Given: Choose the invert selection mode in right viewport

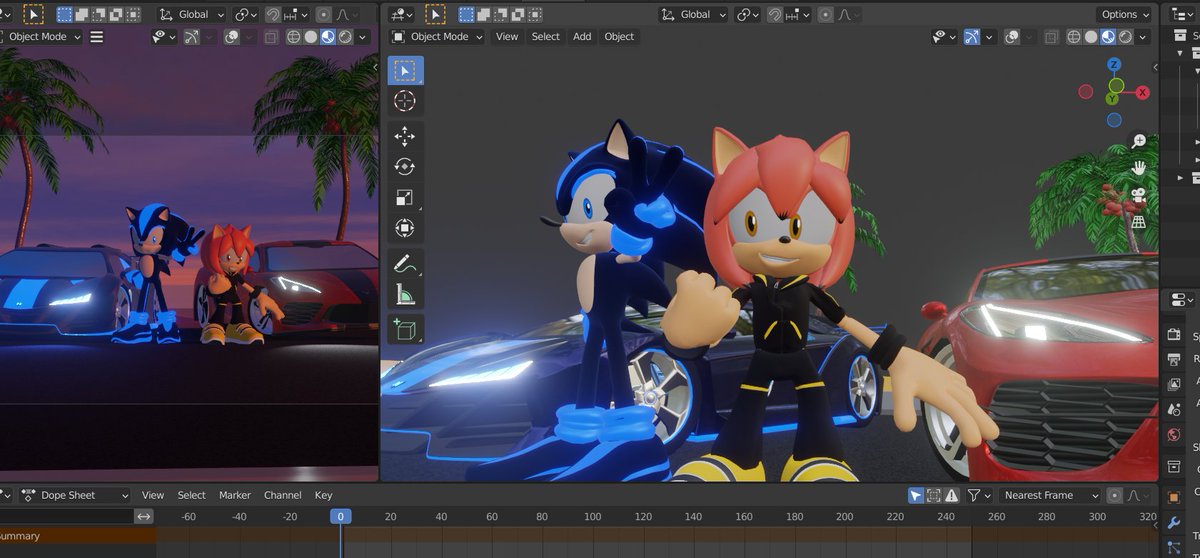Looking at the screenshot, I should pos(517,15).
